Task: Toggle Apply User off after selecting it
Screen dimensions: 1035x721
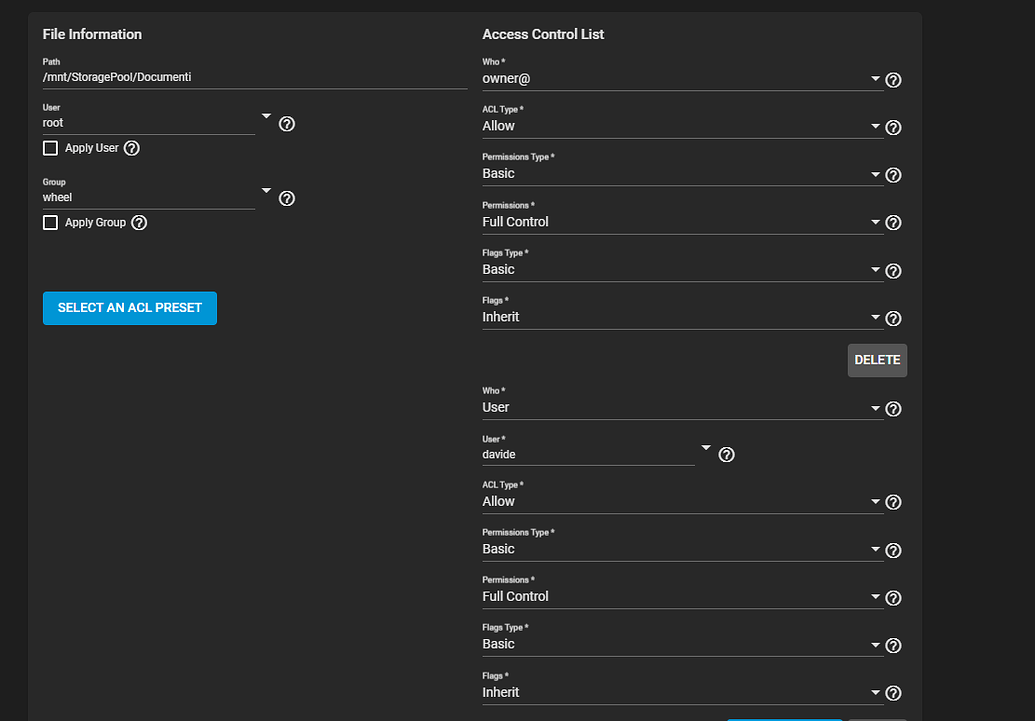Action: 50,147
